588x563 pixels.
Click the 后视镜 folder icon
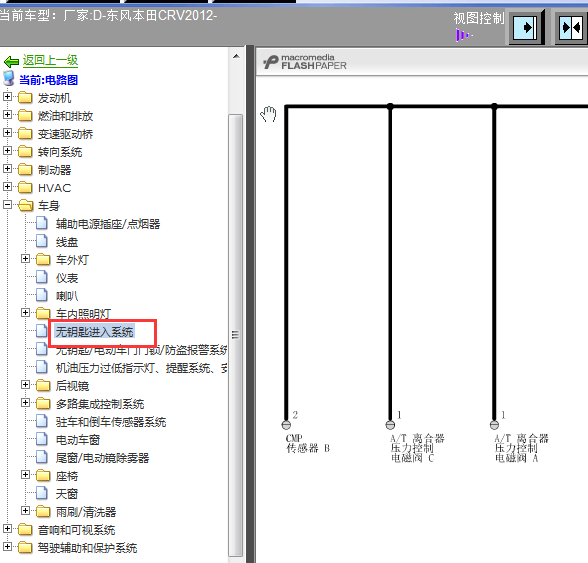point(43,386)
